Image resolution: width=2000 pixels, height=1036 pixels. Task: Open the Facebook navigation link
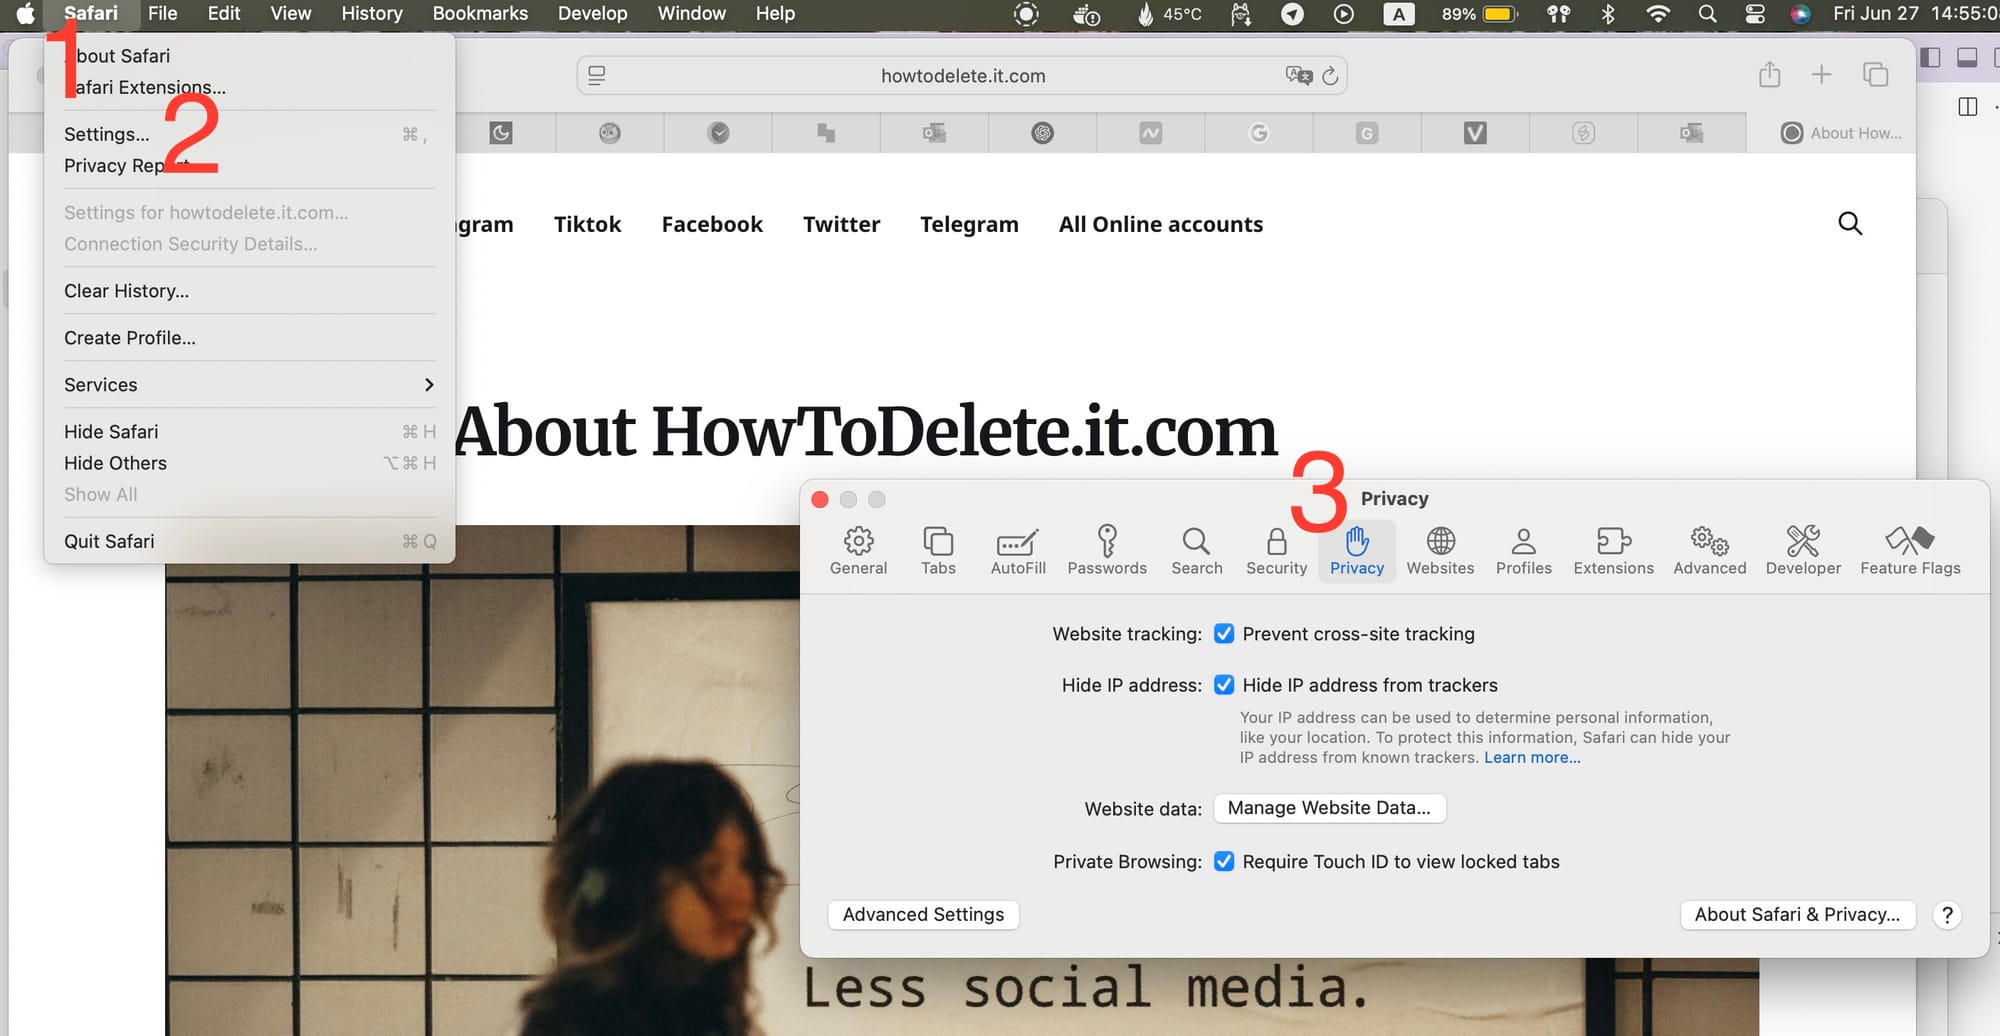click(x=712, y=224)
